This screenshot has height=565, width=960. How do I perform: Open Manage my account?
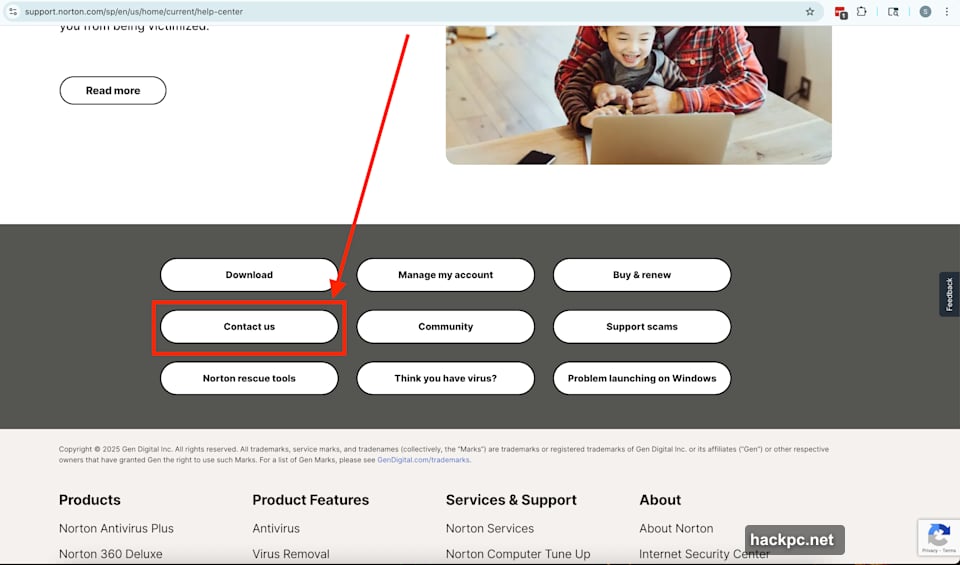click(446, 275)
